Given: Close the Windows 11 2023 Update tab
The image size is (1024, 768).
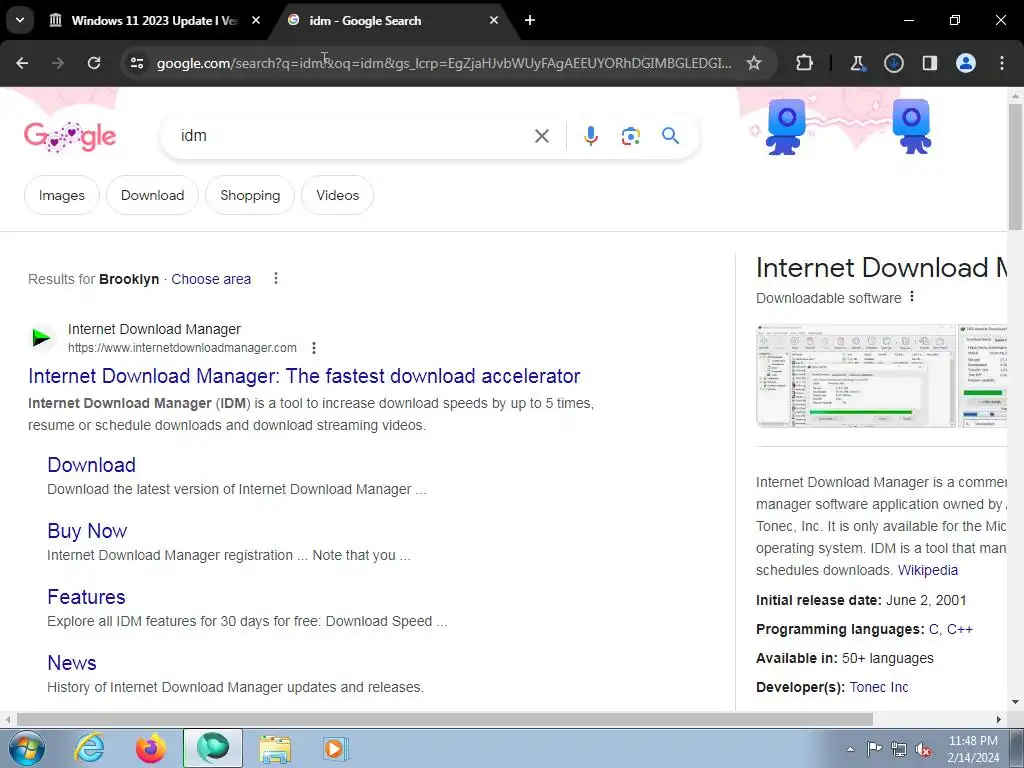Looking at the screenshot, I should pyautogui.click(x=256, y=20).
